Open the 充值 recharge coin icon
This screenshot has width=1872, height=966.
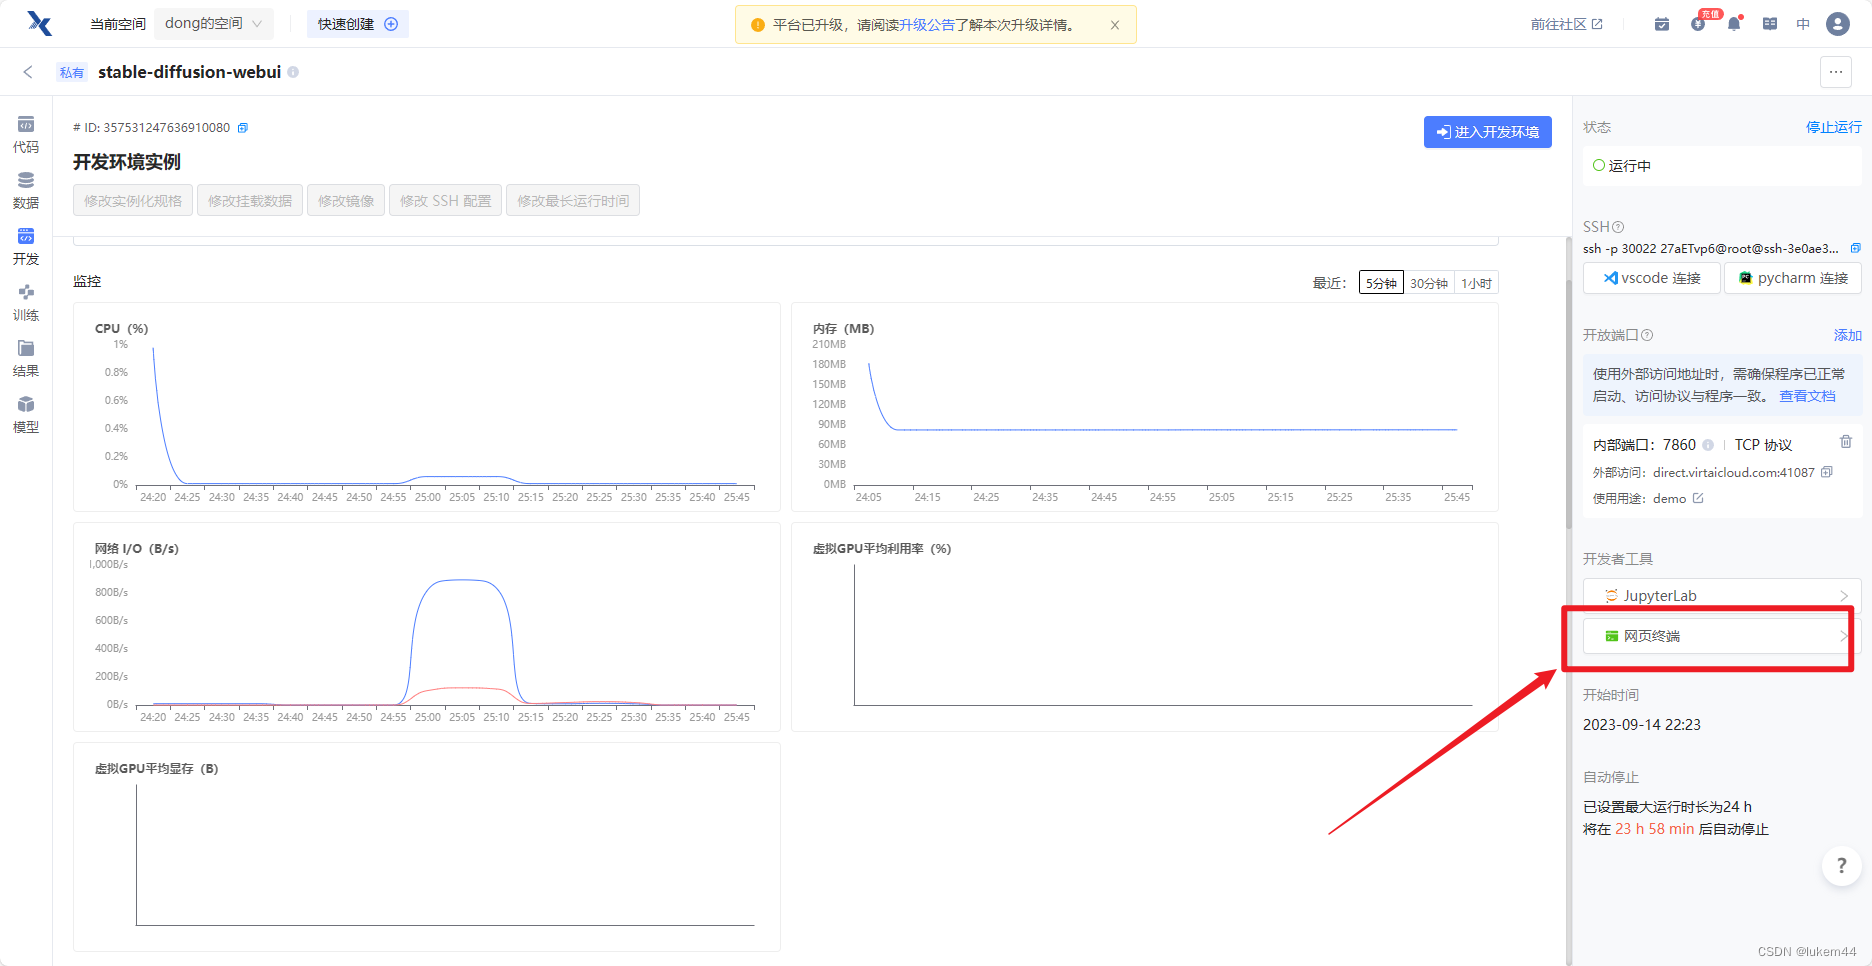[1698, 24]
